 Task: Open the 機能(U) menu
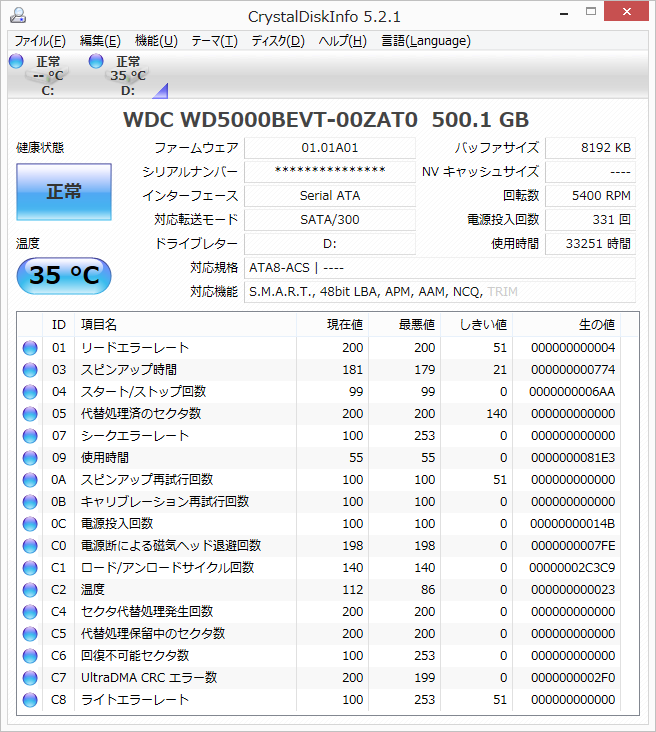coord(156,41)
